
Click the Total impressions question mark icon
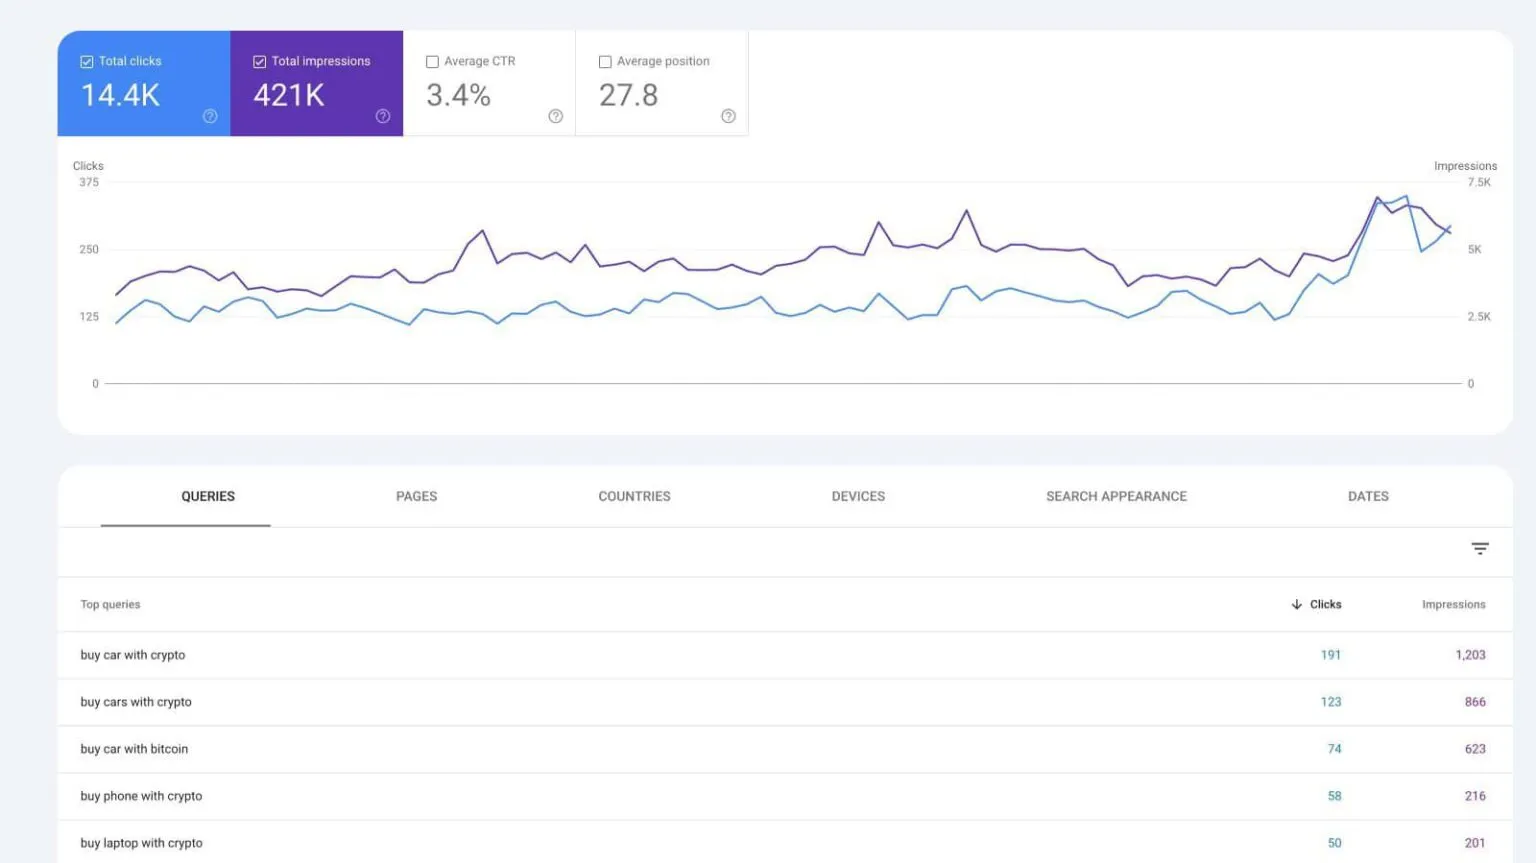point(383,116)
